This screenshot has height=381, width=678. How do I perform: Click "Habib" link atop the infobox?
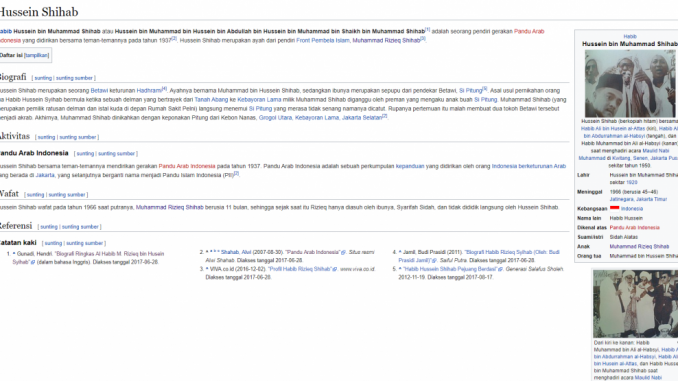630,36
